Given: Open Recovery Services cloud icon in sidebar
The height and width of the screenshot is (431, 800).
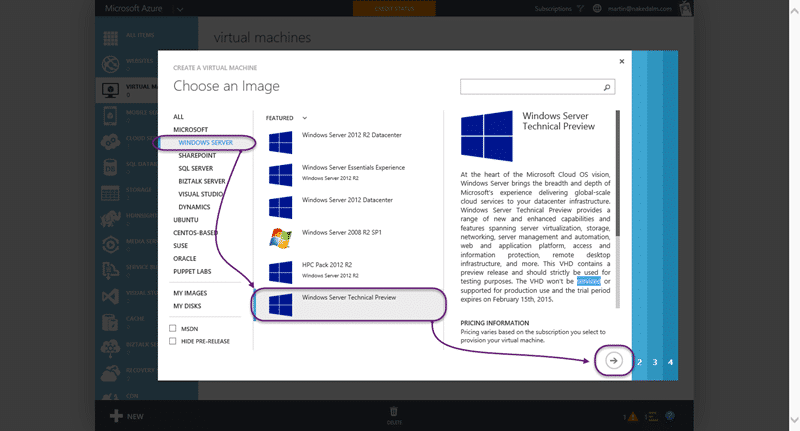Looking at the screenshot, I should pos(110,373).
